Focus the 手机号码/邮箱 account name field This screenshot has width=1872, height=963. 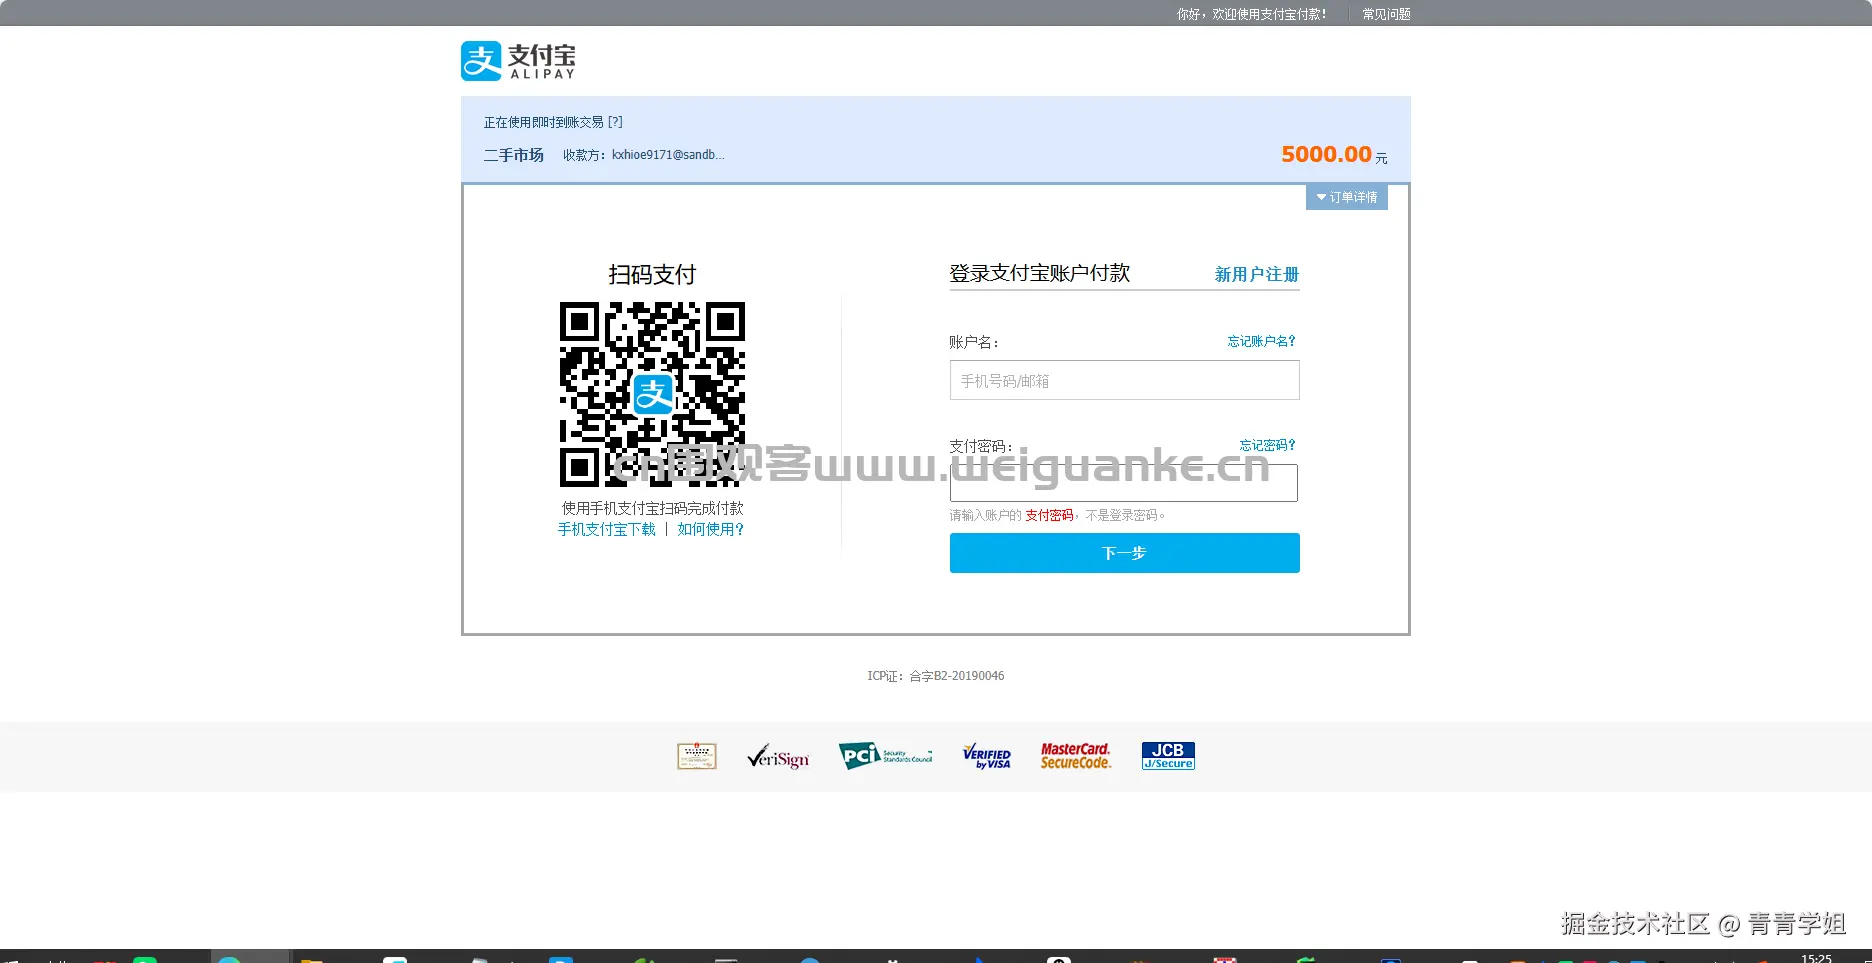tap(1124, 380)
